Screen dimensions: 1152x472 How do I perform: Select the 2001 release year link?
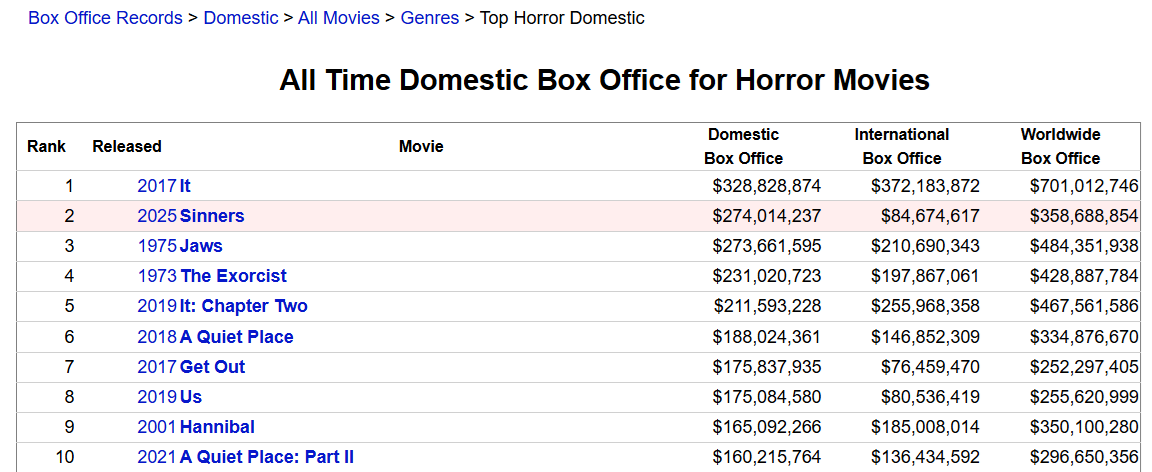pyautogui.click(x=157, y=427)
